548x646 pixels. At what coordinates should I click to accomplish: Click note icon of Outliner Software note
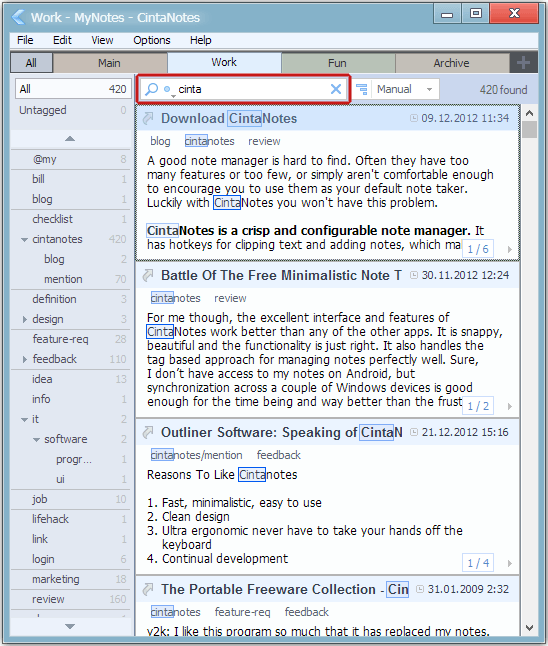tap(148, 432)
